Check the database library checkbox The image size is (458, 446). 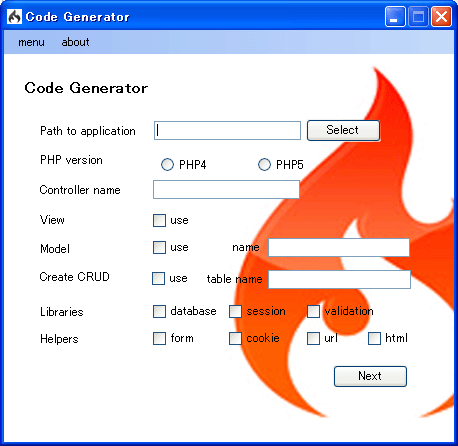pos(159,312)
